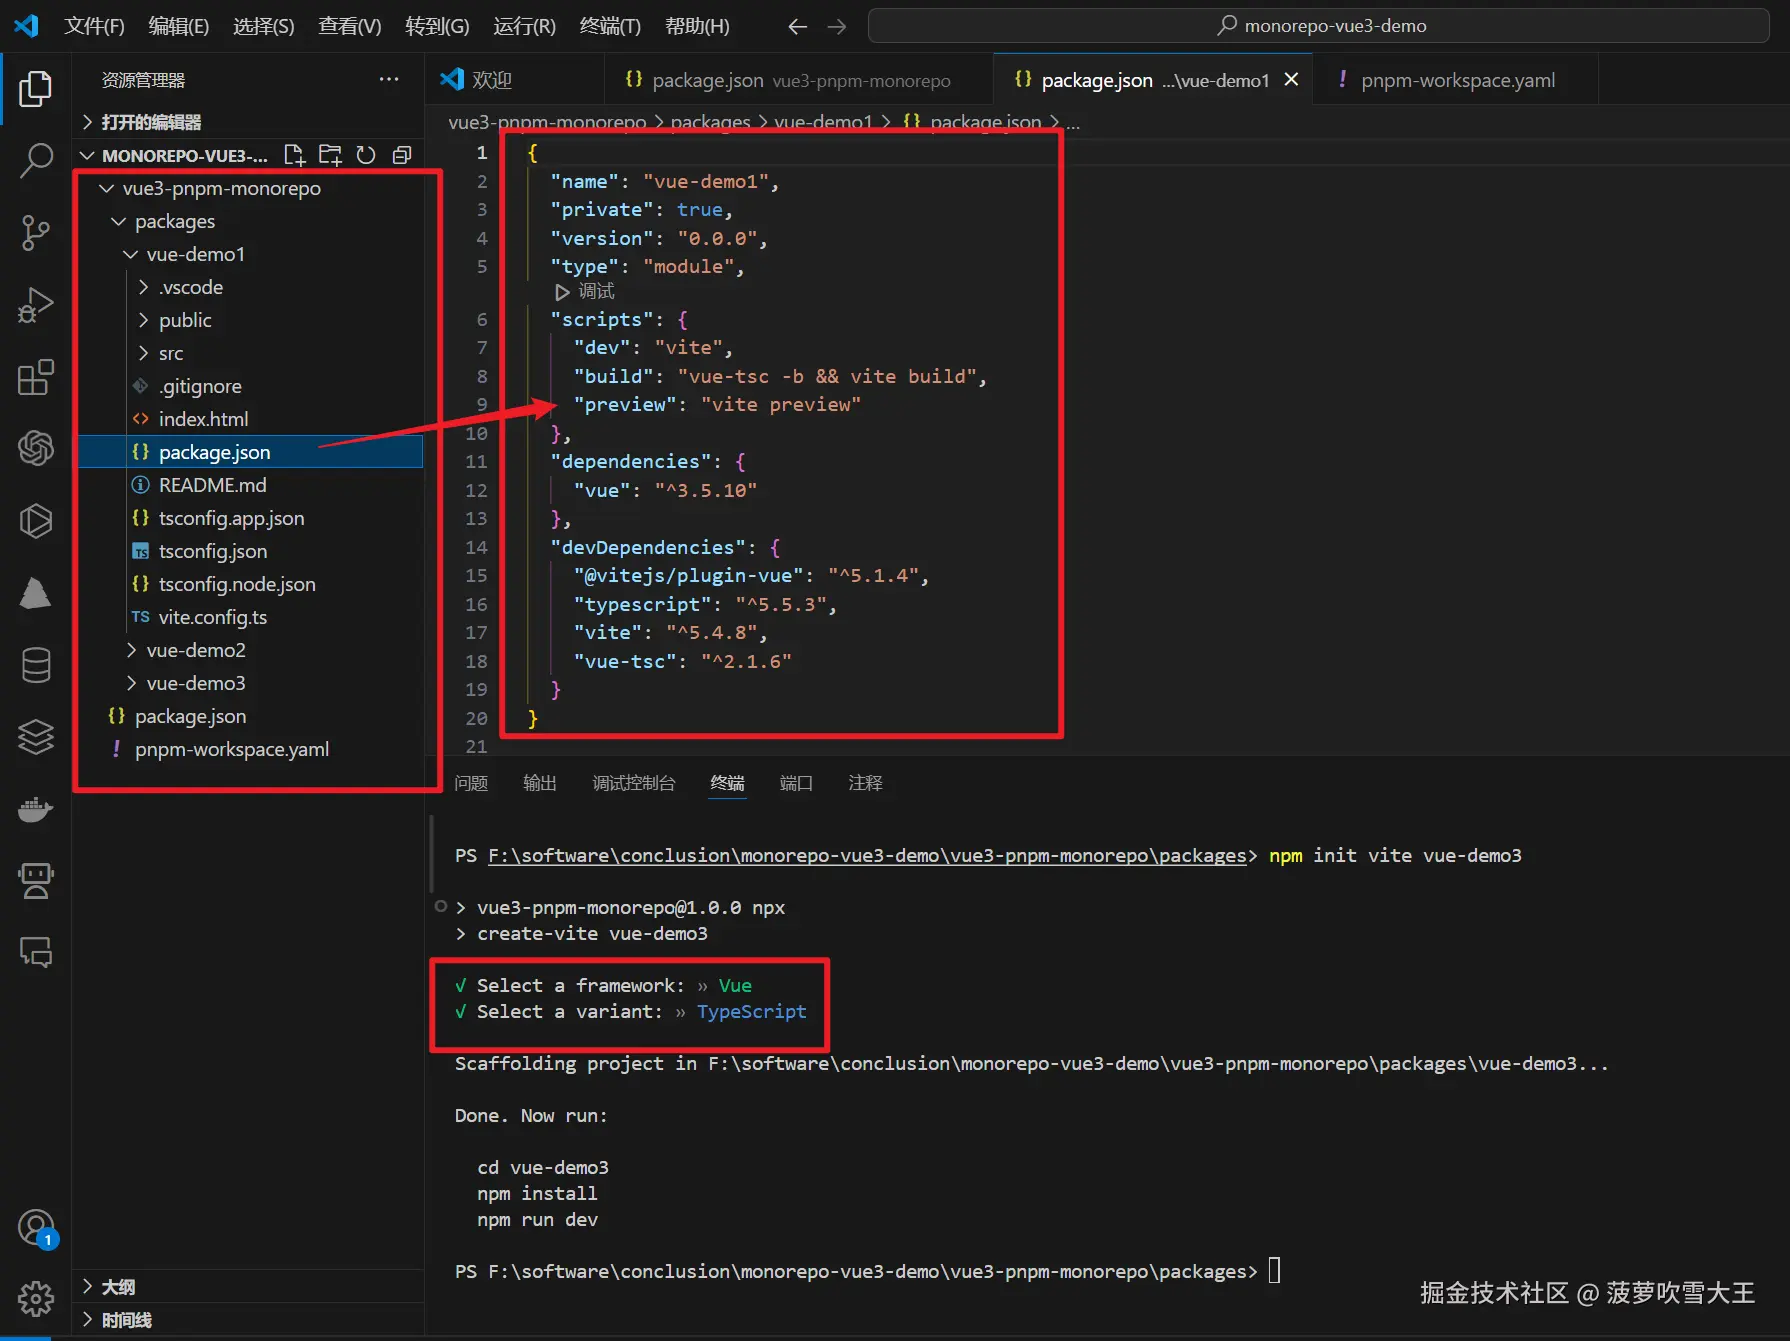Viewport: 1790px width, 1341px height.
Task: Expand the 大纲 section
Action: 250,1286
